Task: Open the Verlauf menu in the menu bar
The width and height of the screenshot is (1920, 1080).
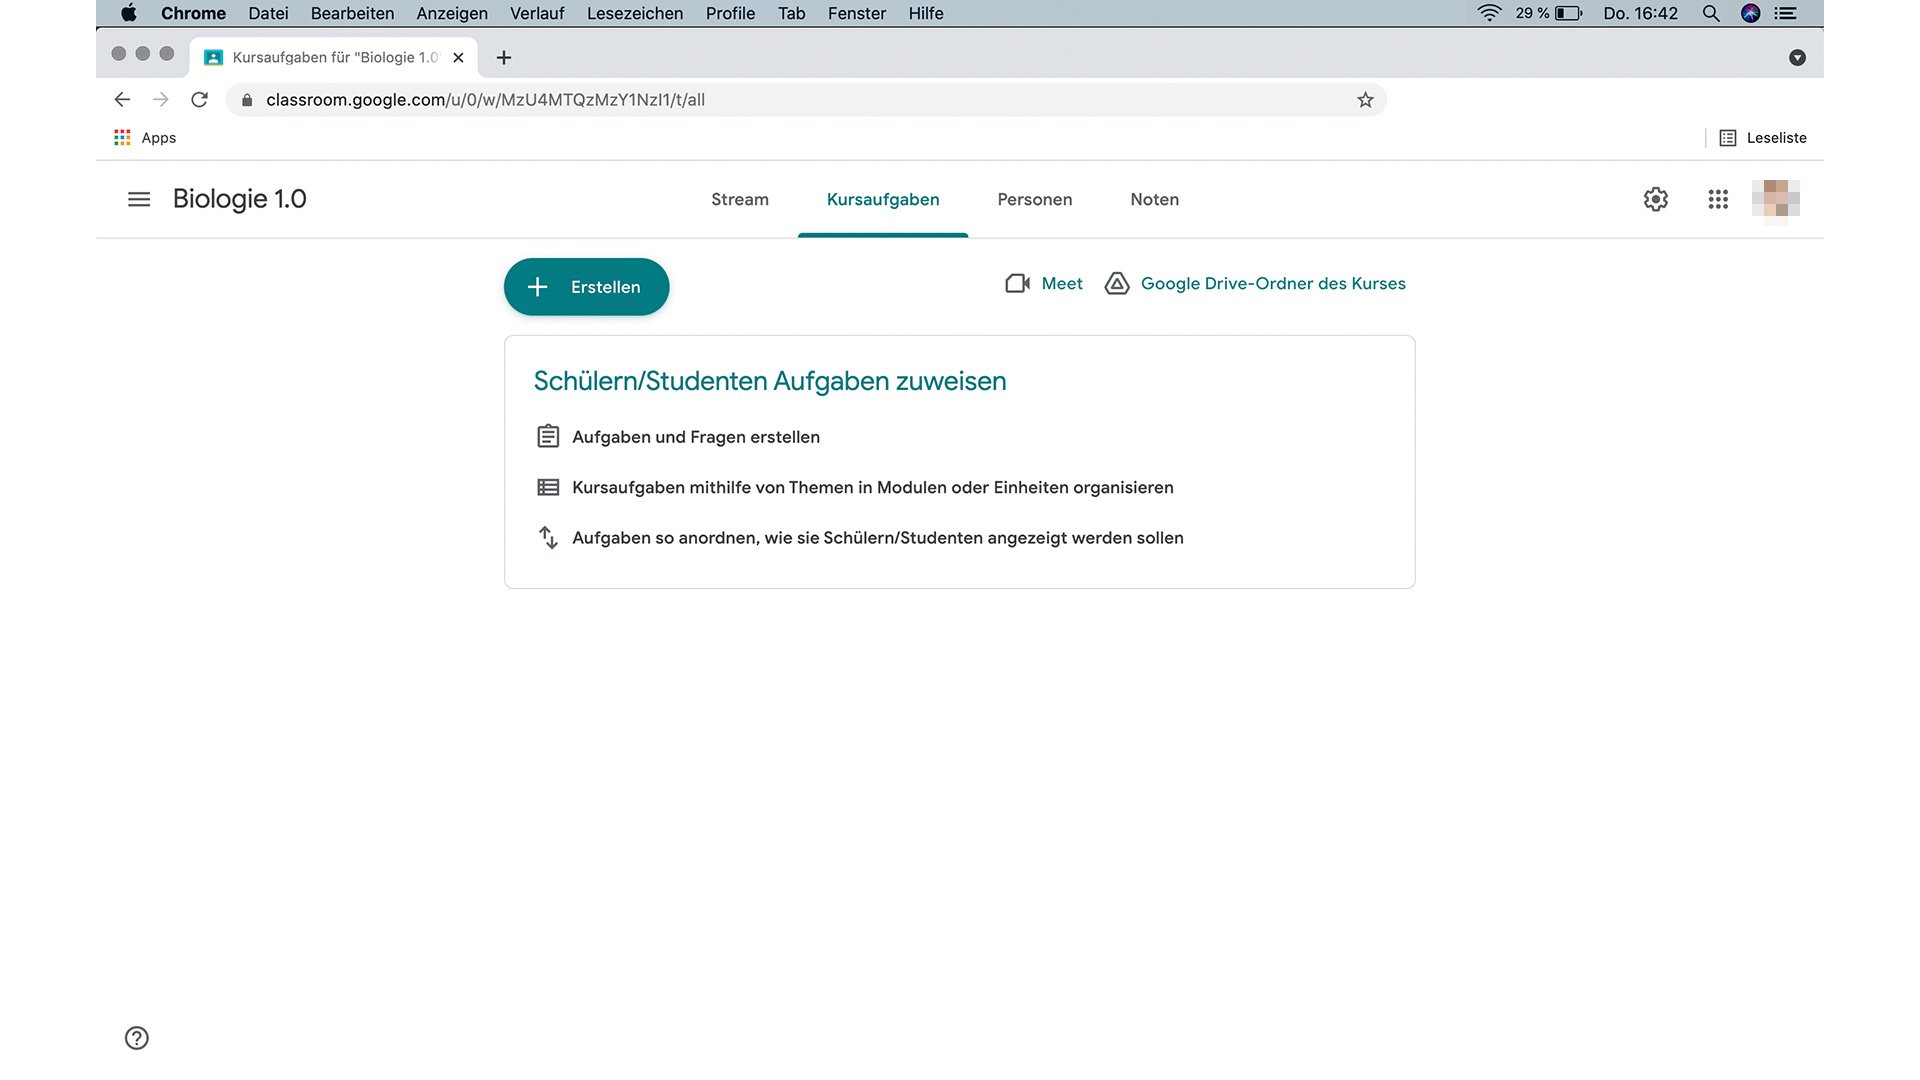Action: [x=537, y=13]
